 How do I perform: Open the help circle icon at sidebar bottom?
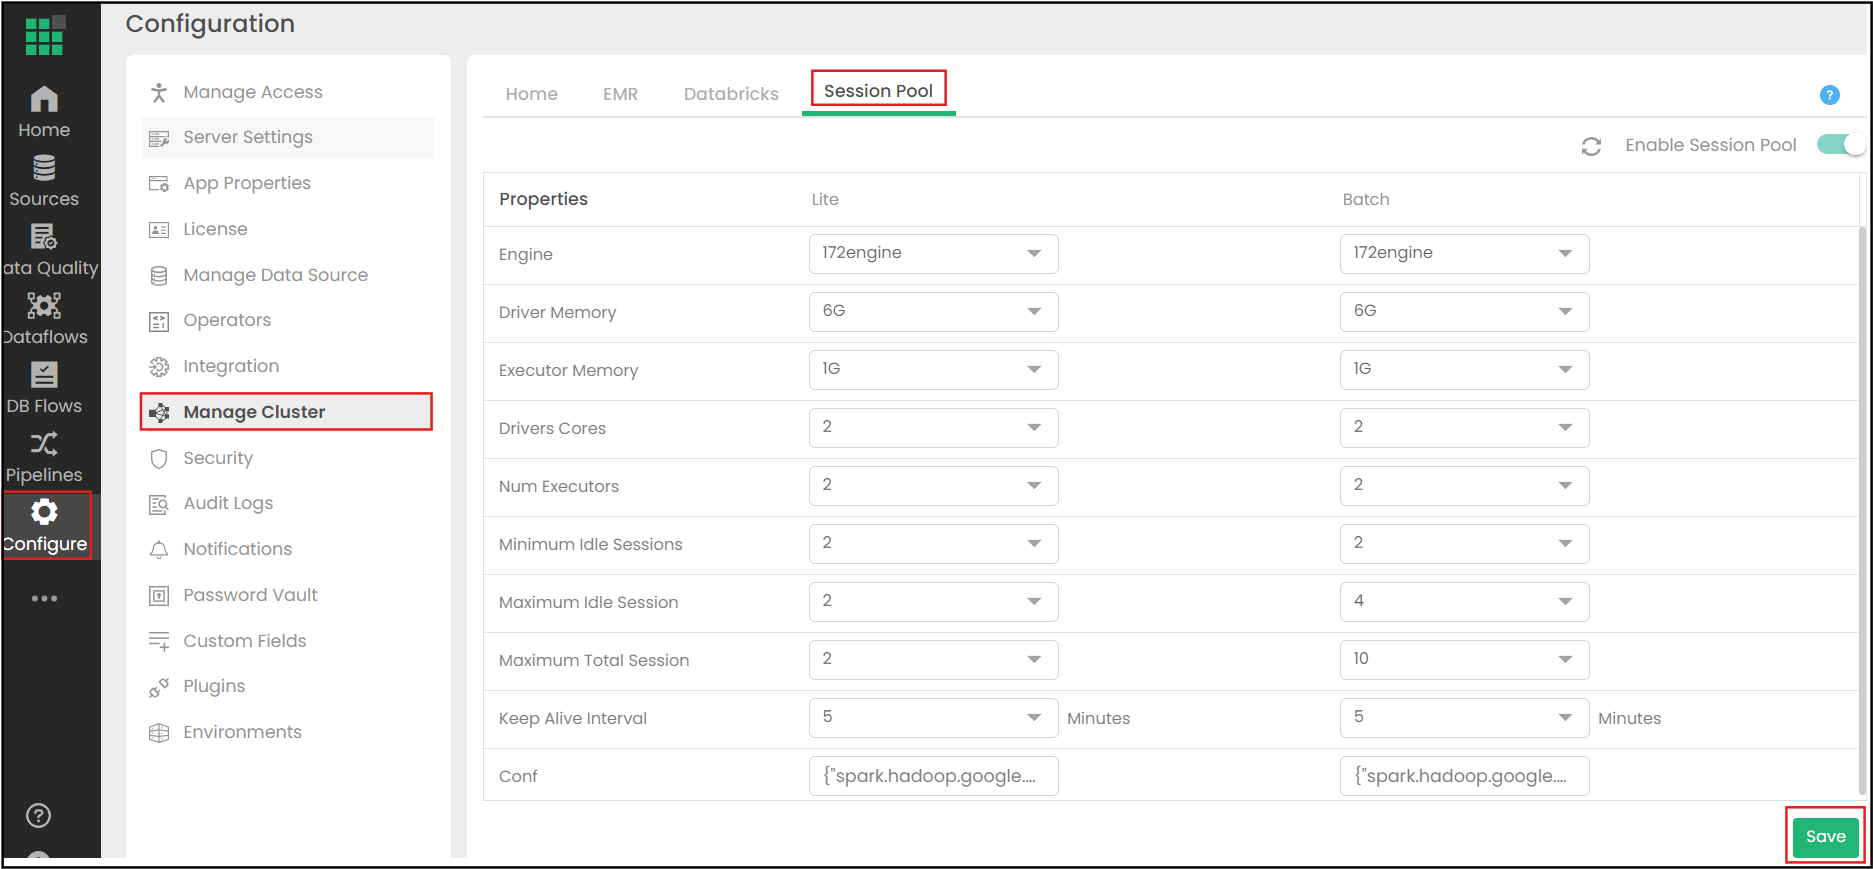(38, 816)
